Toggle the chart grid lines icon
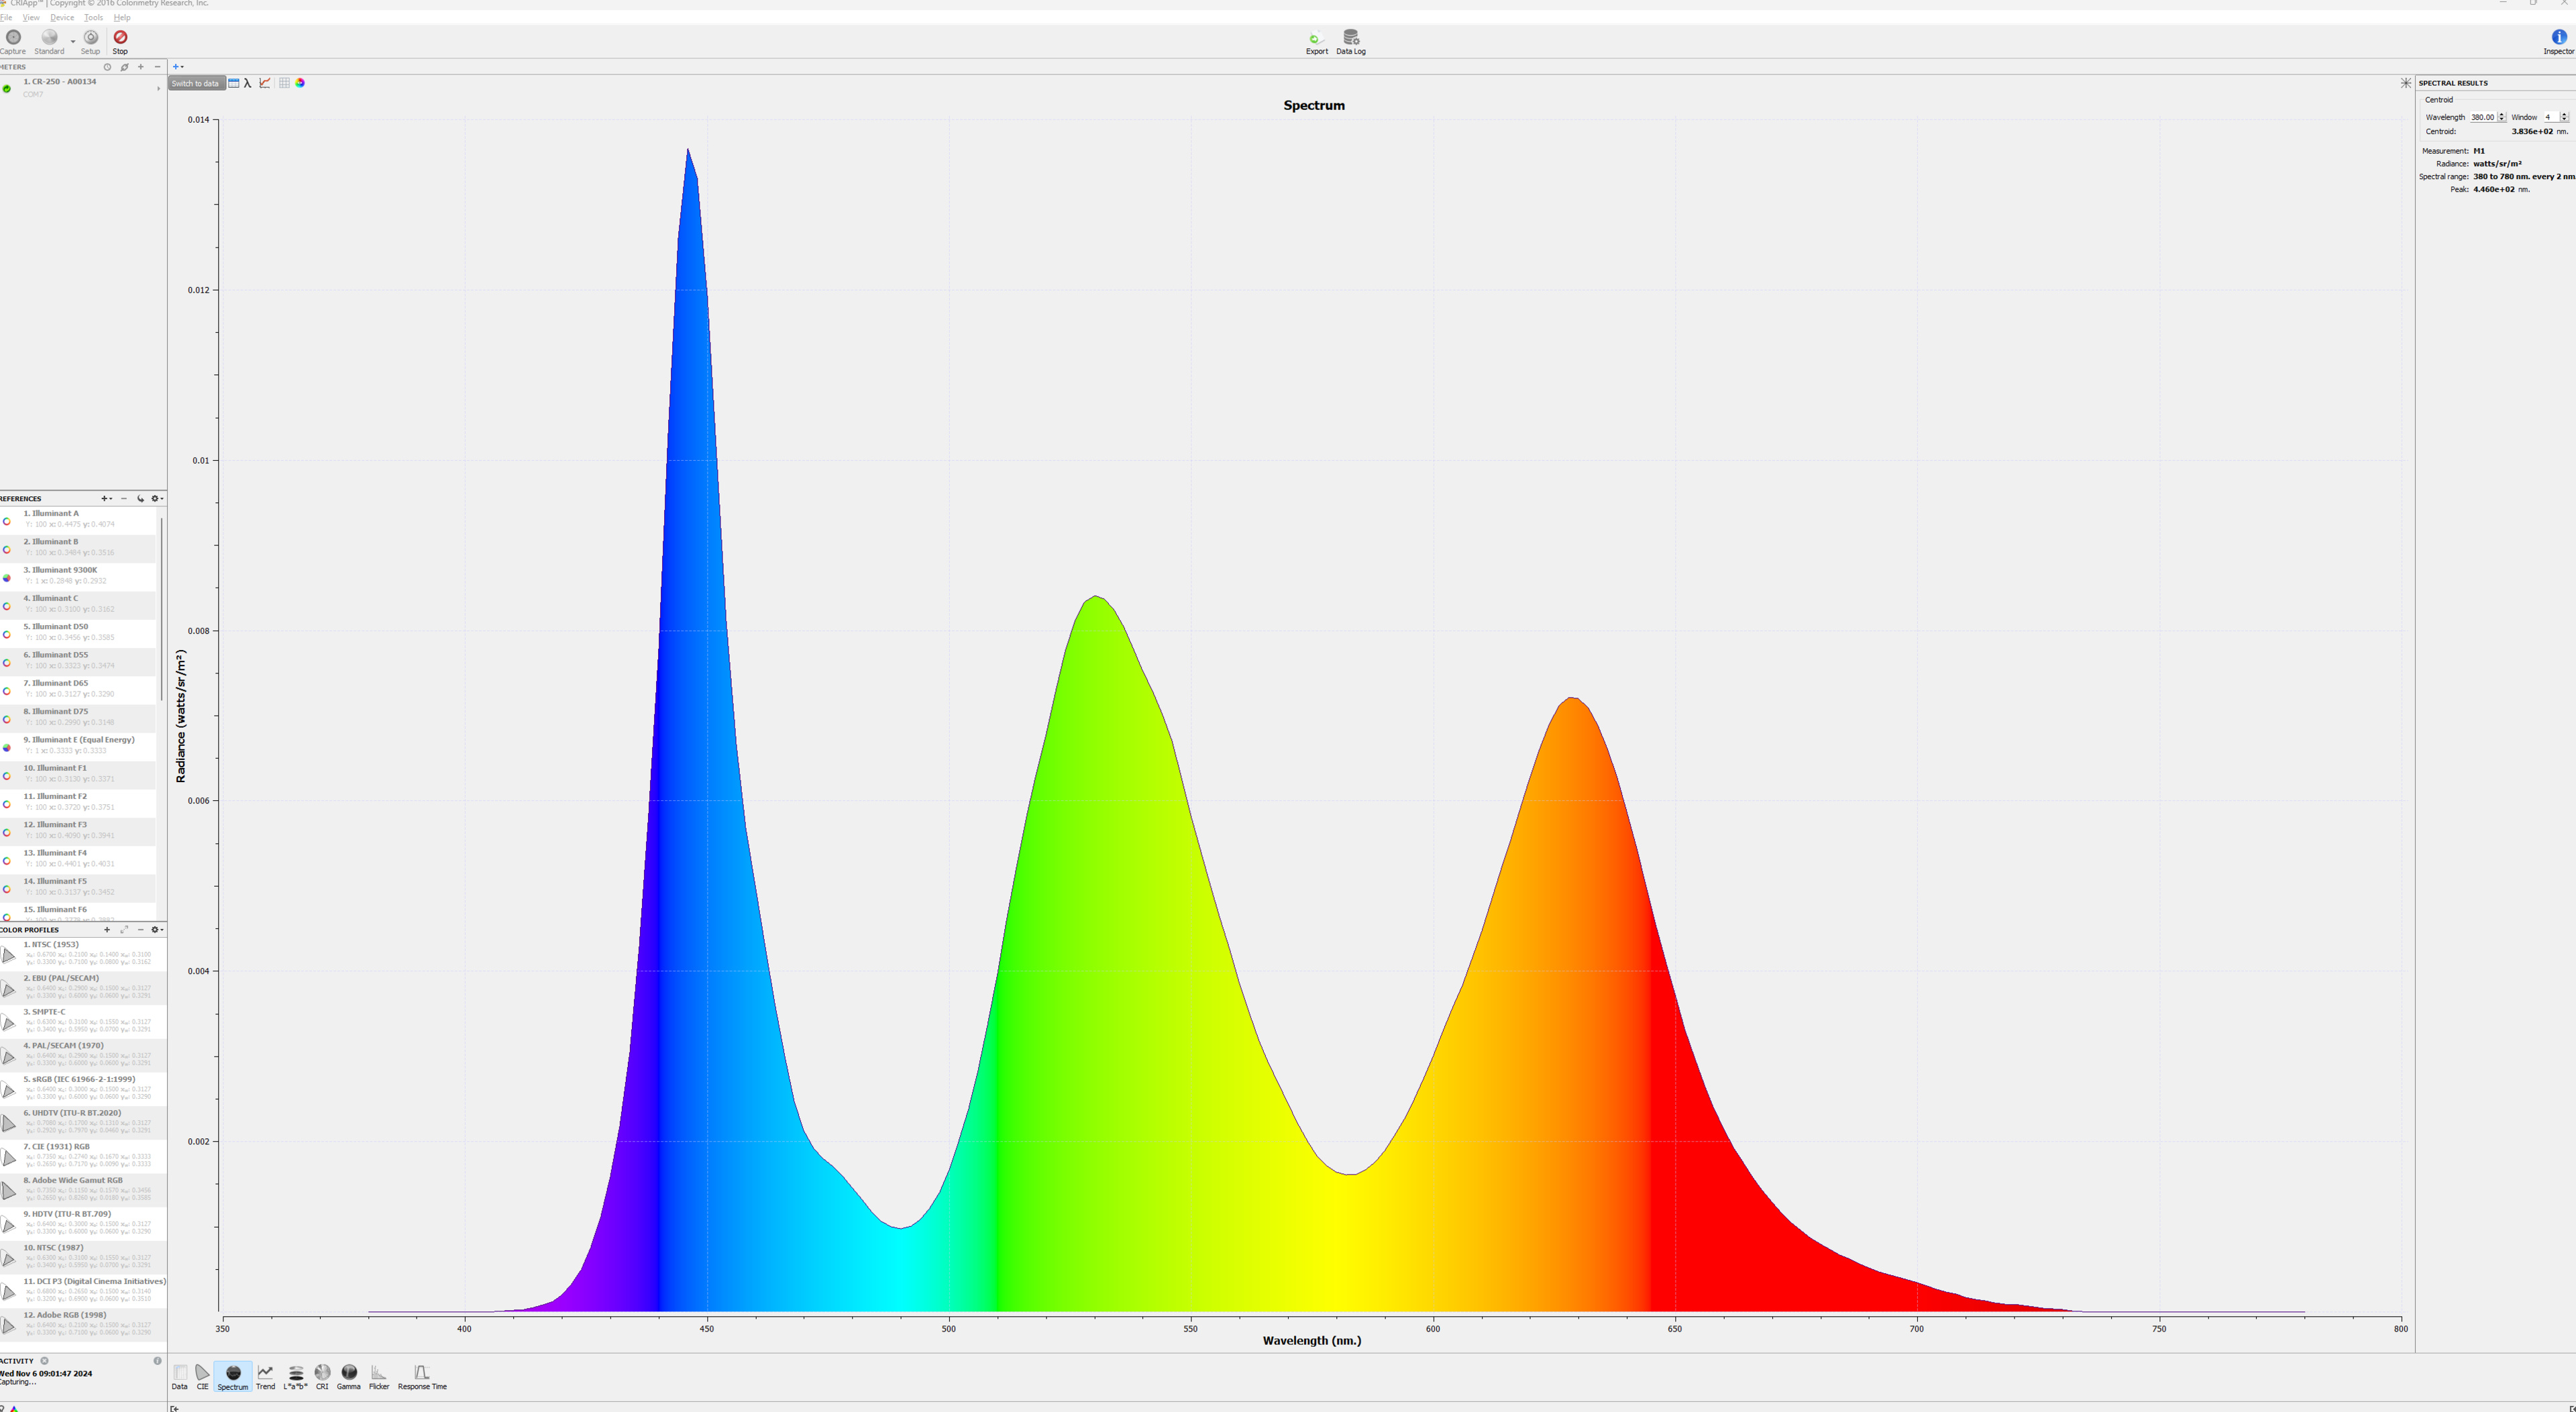This screenshot has height=1412, width=2576. tap(284, 83)
